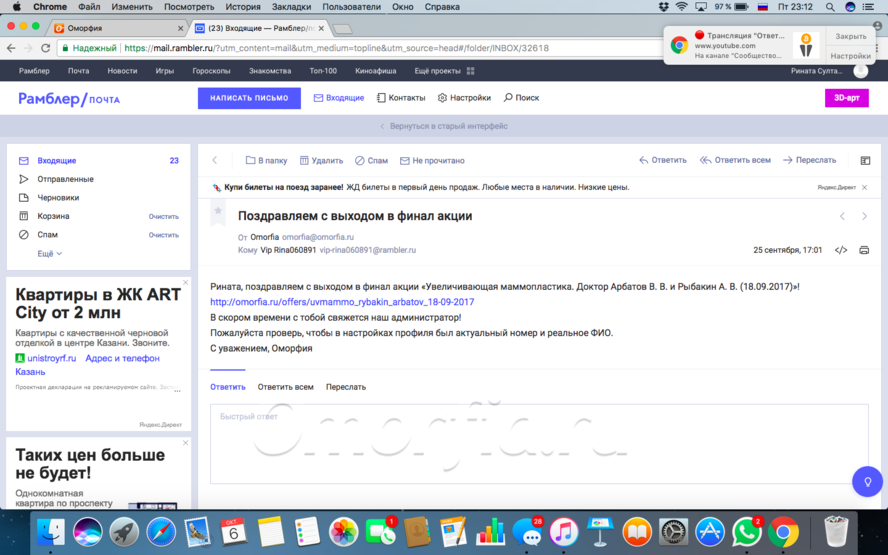
Task: Move email using В папку
Action: [266, 160]
